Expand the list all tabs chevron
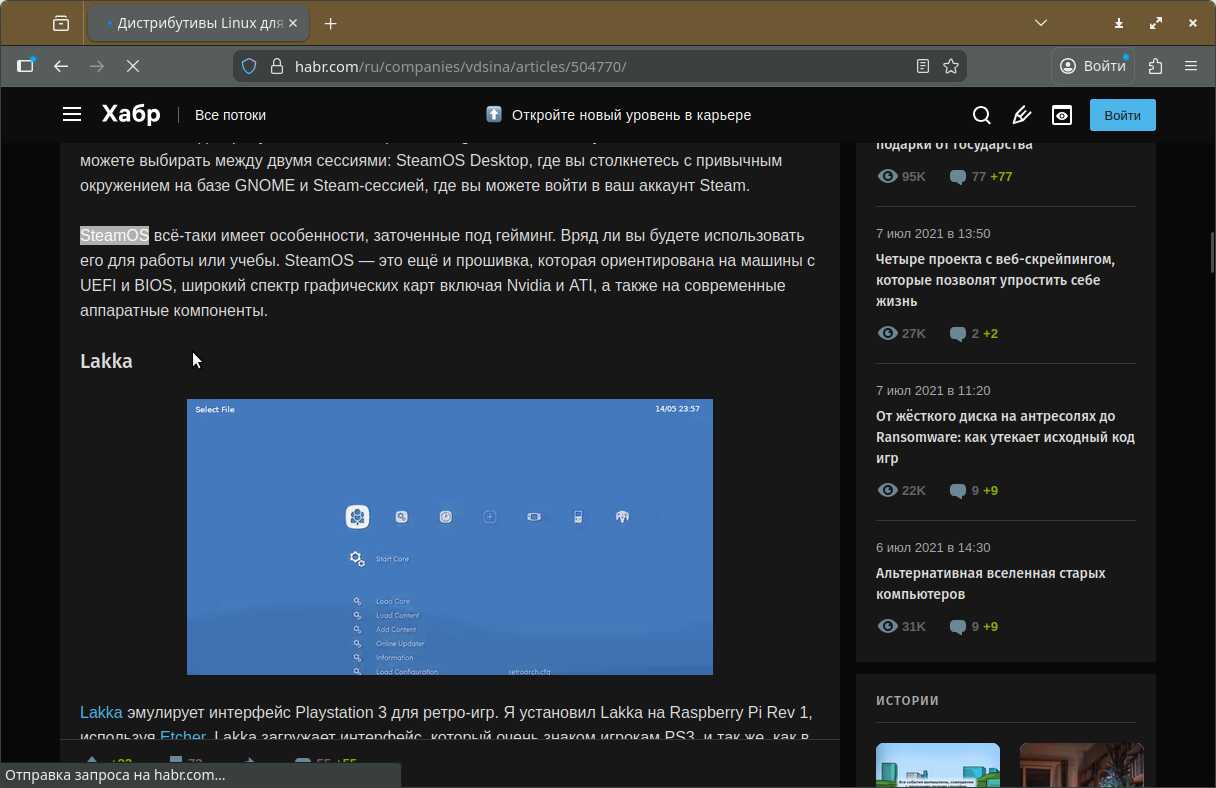The height and width of the screenshot is (788, 1216). (x=1041, y=23)
